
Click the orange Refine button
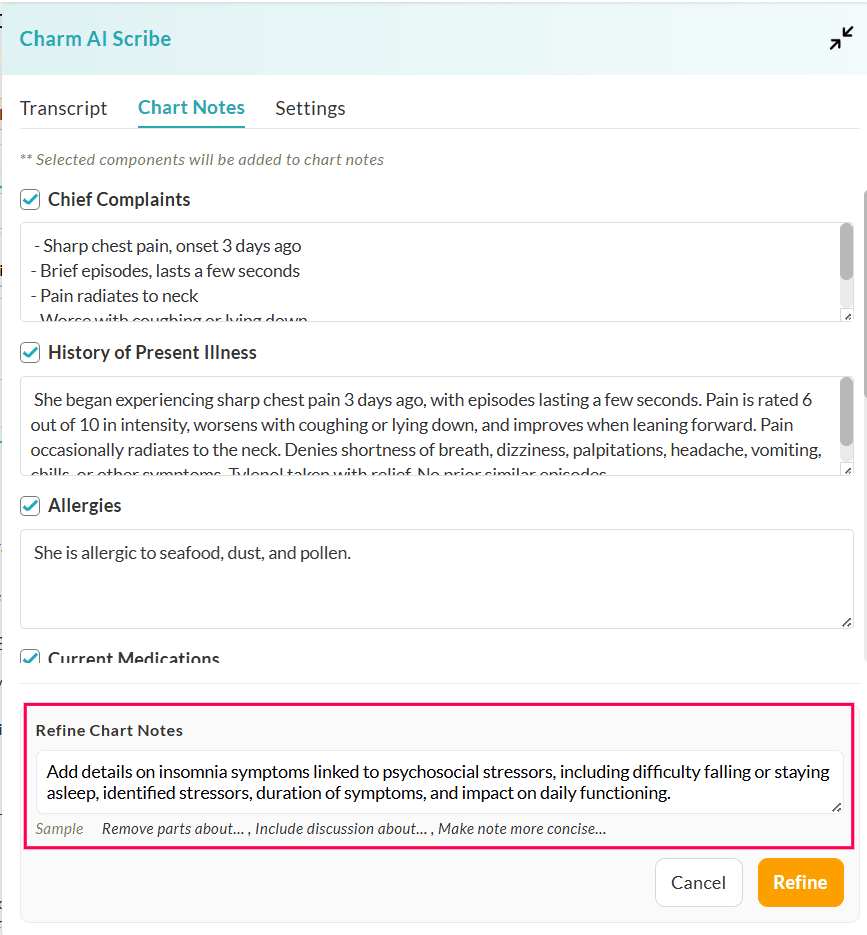tap(800, 882)
